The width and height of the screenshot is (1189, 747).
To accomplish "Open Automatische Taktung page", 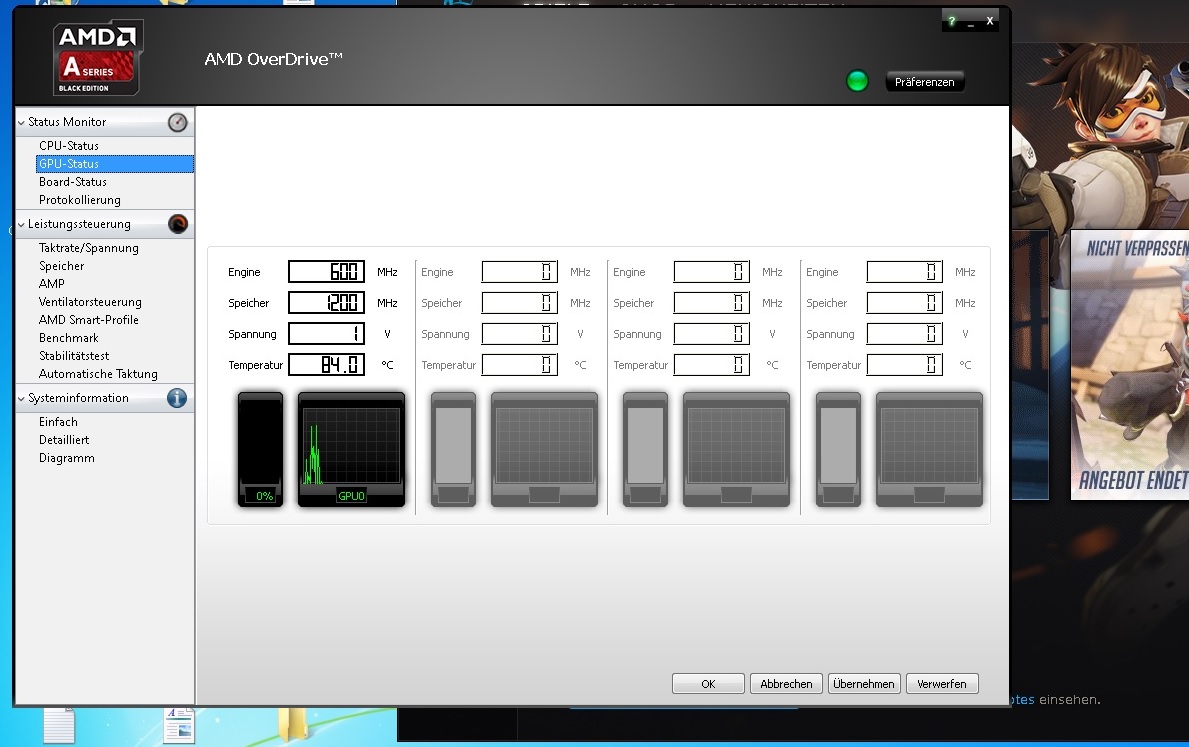I will pyautogui.click(x=98, y=374).
